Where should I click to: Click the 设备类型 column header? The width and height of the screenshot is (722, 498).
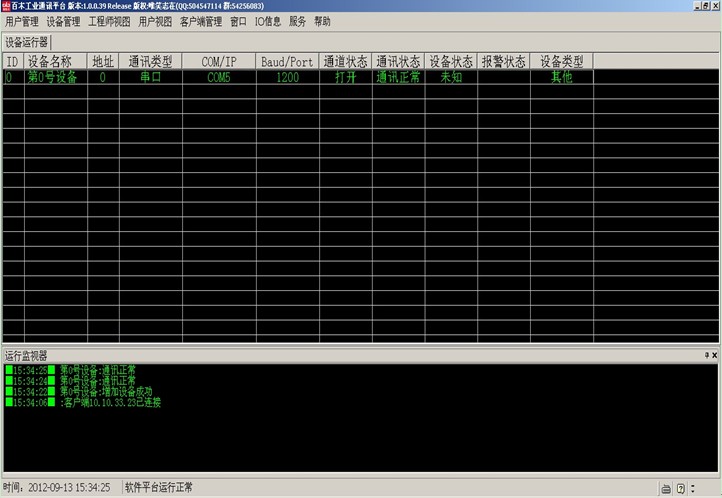click(x=562, y=61)
